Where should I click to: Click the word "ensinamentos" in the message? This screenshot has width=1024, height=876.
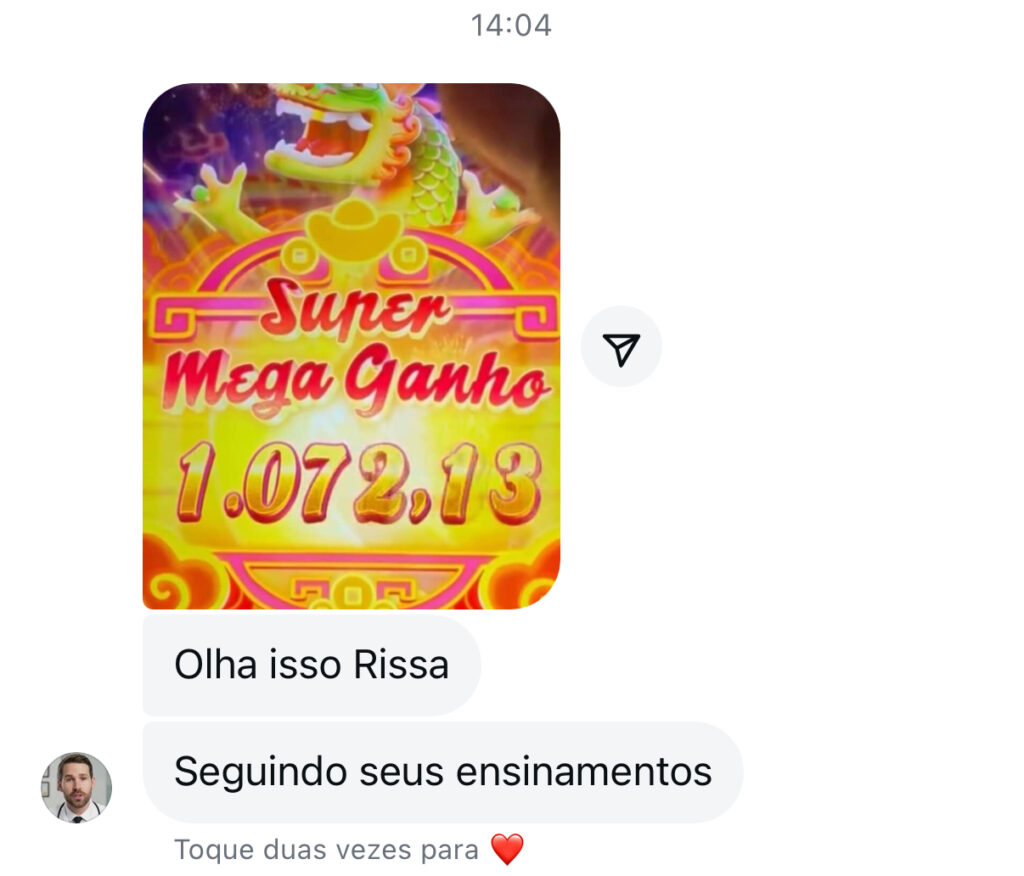(584, 772)
